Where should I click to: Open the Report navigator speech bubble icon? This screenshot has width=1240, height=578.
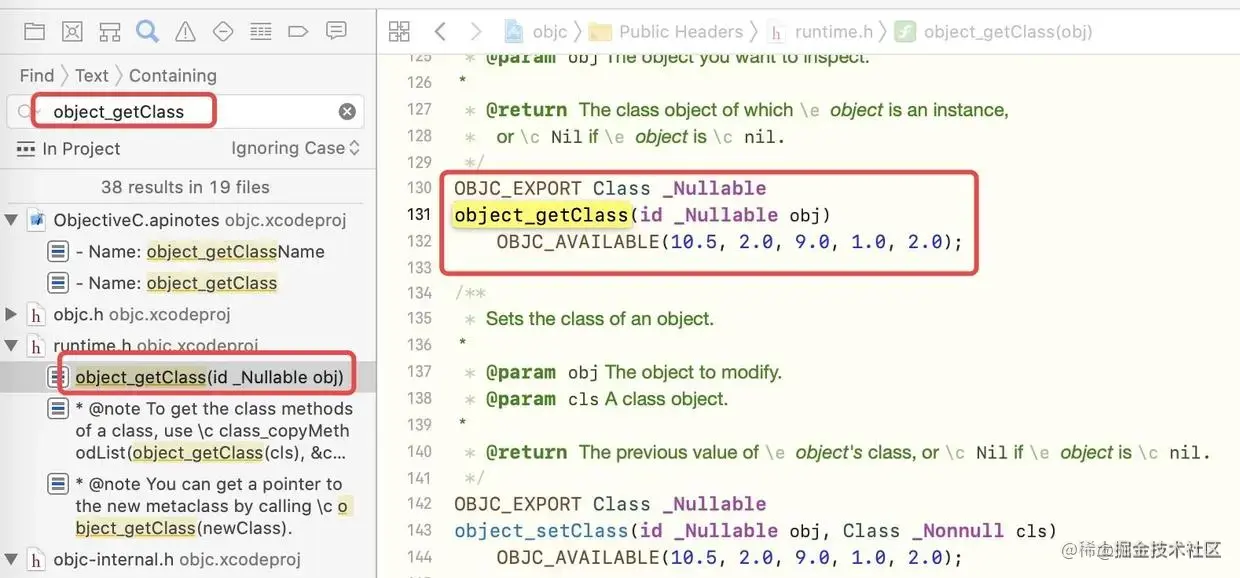pos(334,31)
